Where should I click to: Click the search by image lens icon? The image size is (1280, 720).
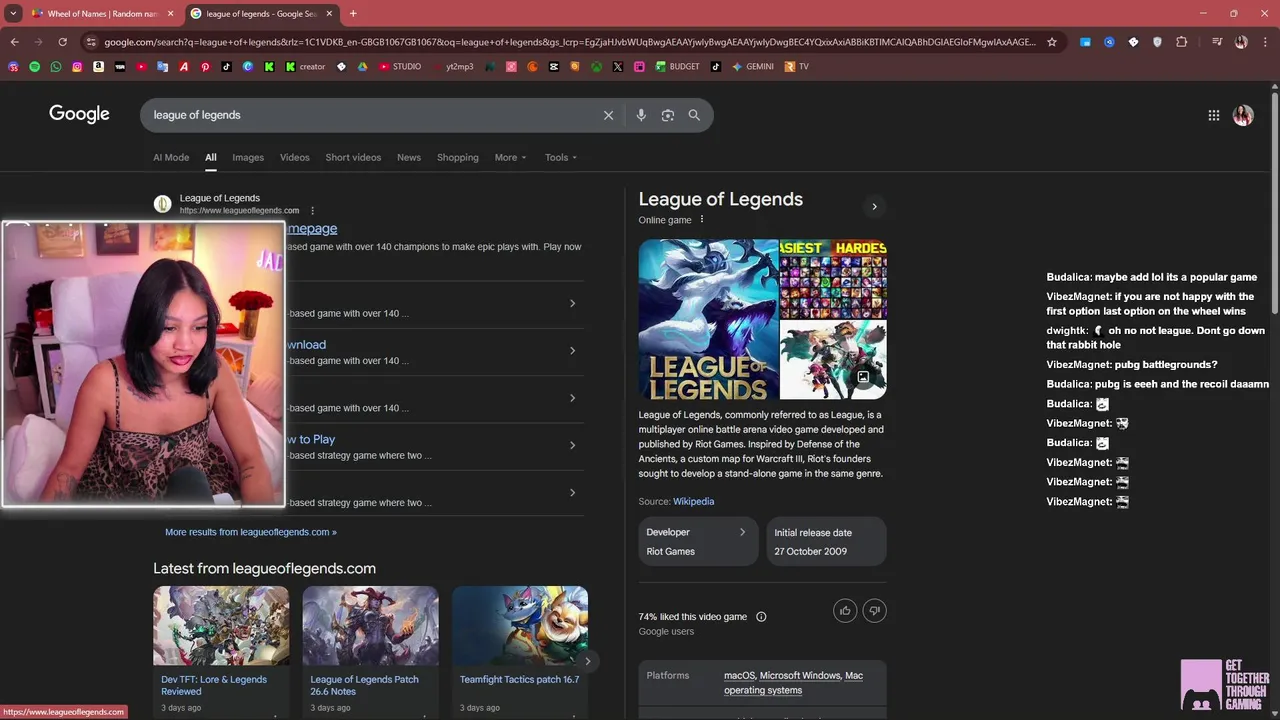click(668, 115)
